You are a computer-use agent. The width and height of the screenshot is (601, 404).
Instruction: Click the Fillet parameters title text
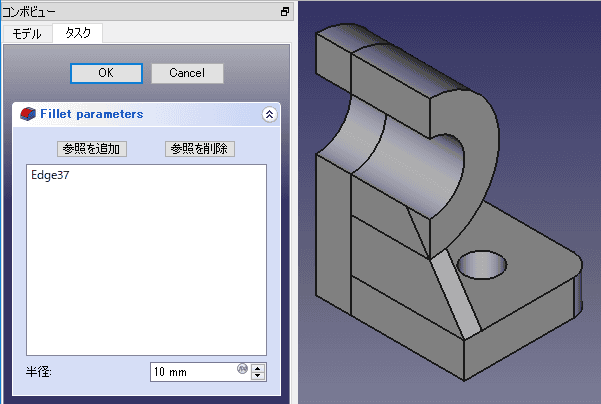click(x=92, y=114)
